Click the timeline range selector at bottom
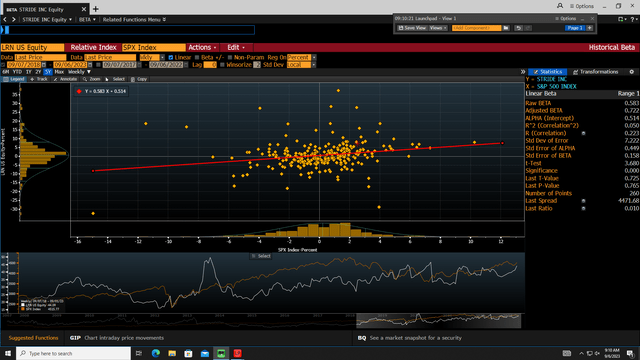640x360 pixels. [x=438, y=321]
